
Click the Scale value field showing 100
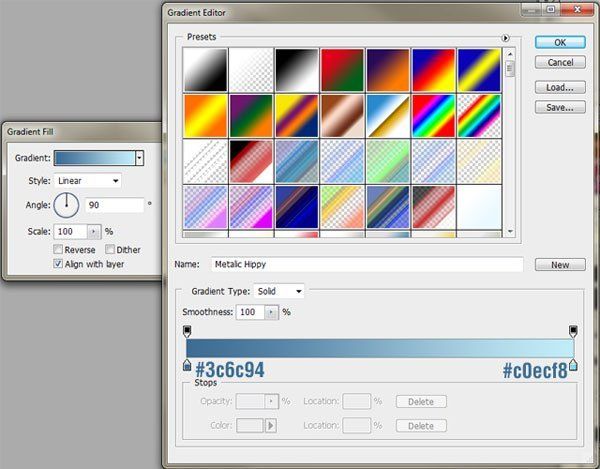pyautogui.click(x=71, y=231)
